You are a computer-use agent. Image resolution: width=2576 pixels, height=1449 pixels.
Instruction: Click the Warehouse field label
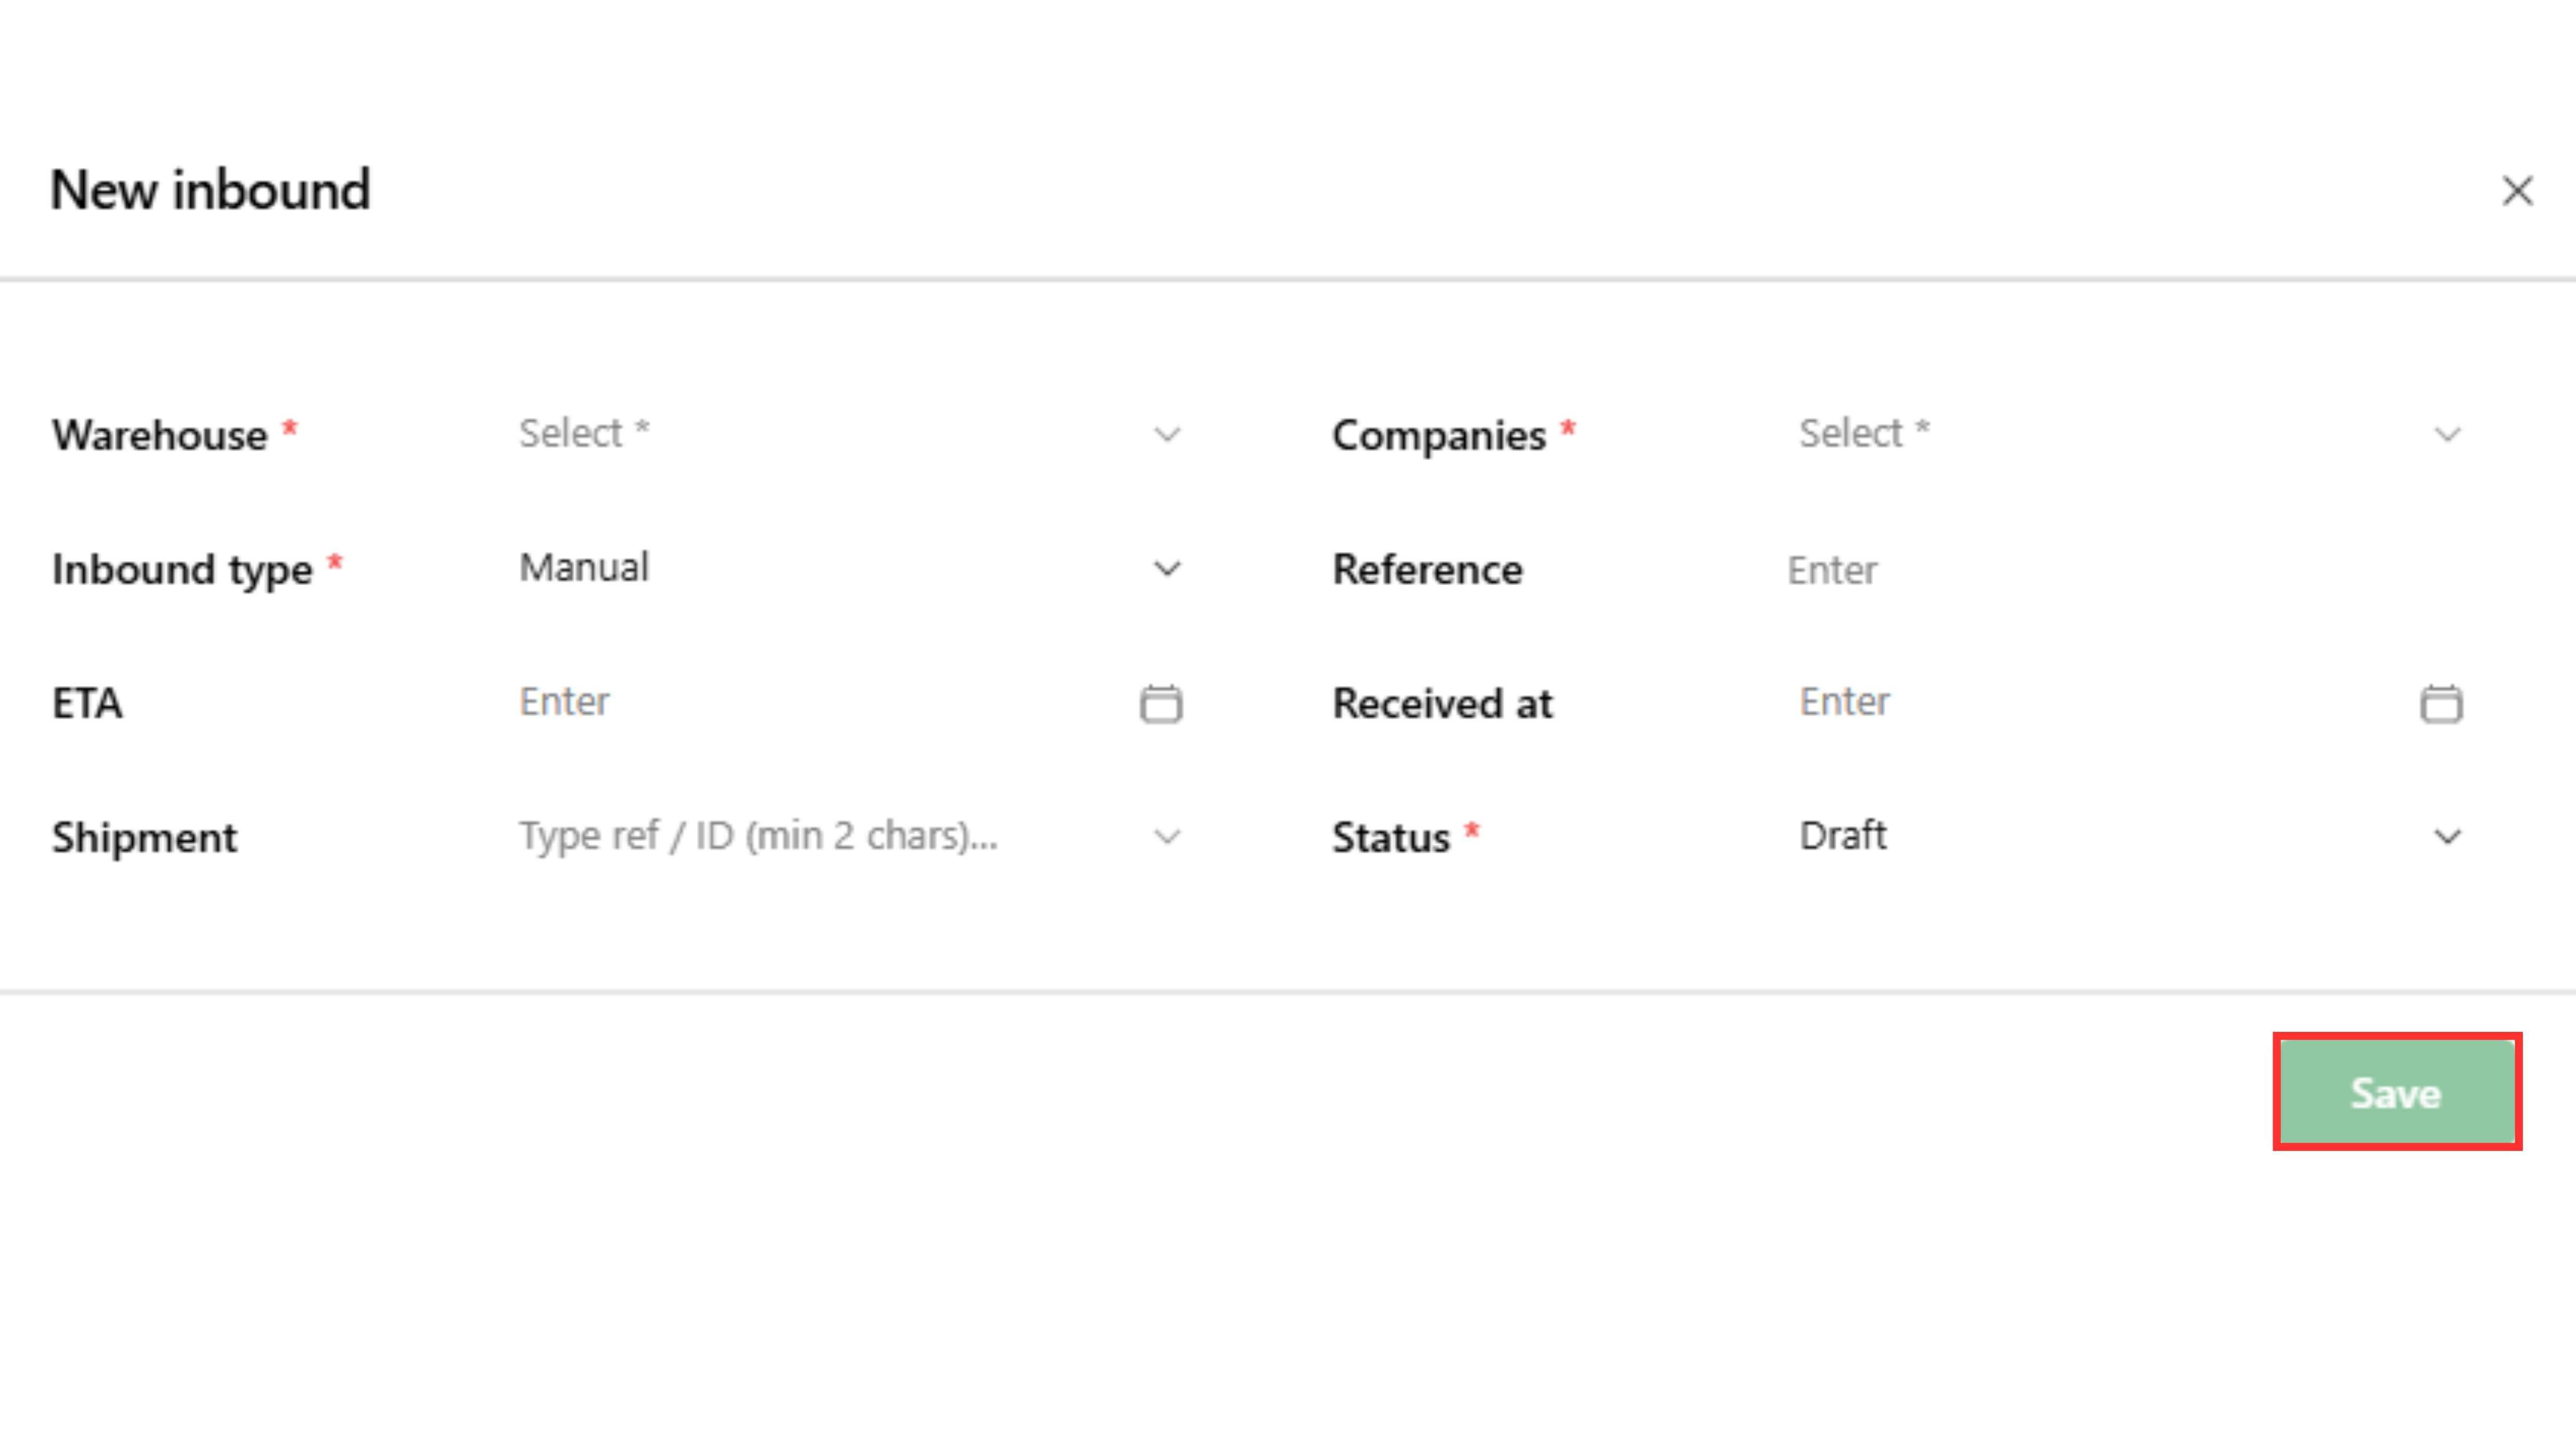click(x=160, y=436)
